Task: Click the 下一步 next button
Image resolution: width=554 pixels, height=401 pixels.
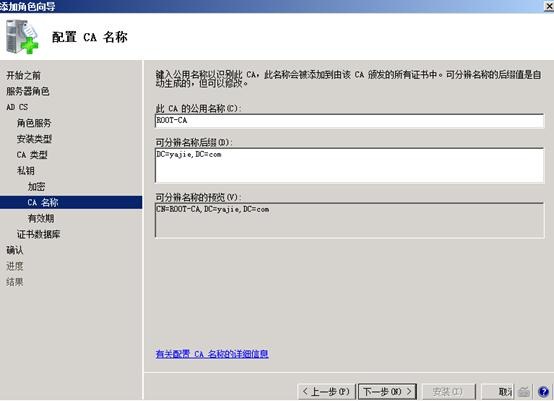Action: [387, 392]
